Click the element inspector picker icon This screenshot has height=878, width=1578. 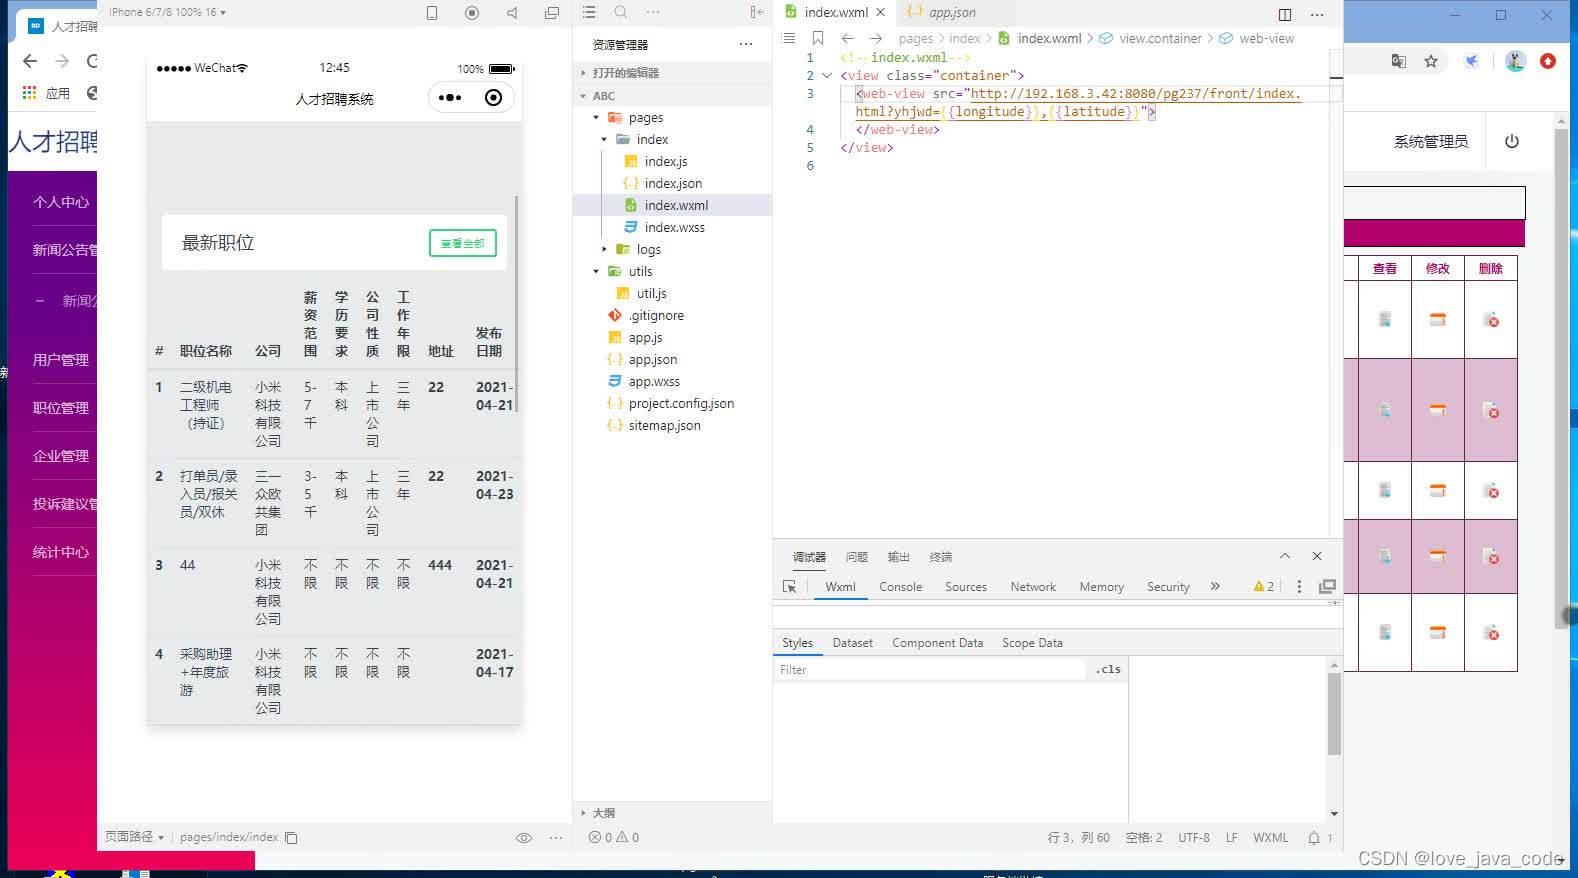point(790,587)
